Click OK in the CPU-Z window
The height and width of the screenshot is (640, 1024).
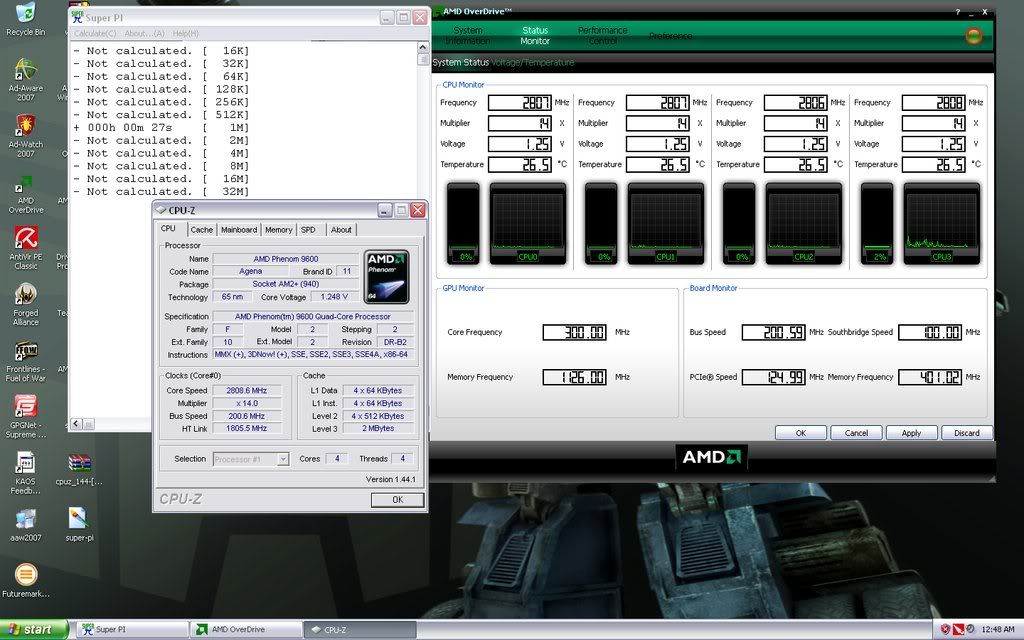(x=397, y=500)
